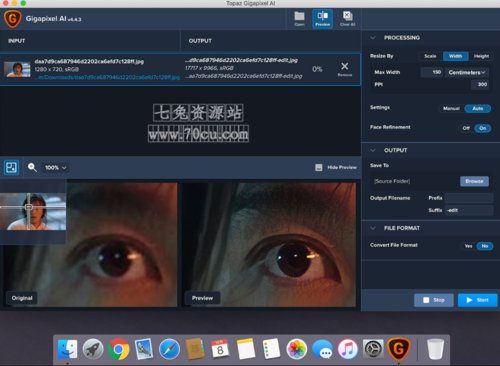This screenshot has width=500, height=366.
Task: Set Settings to Manual
Action: tap(451, 108)
